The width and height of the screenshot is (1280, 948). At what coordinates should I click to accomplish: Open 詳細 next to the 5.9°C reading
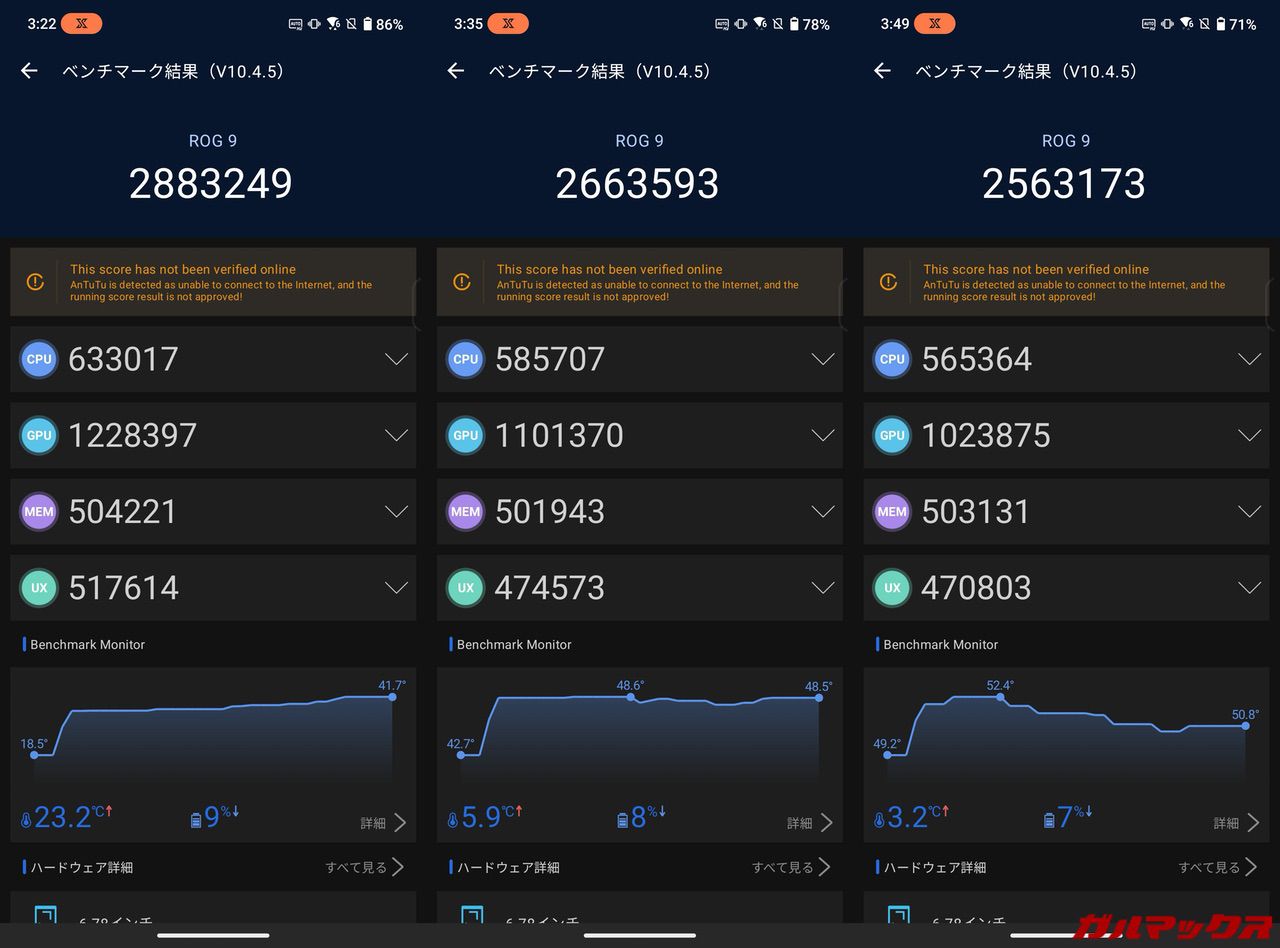[809, 823]
